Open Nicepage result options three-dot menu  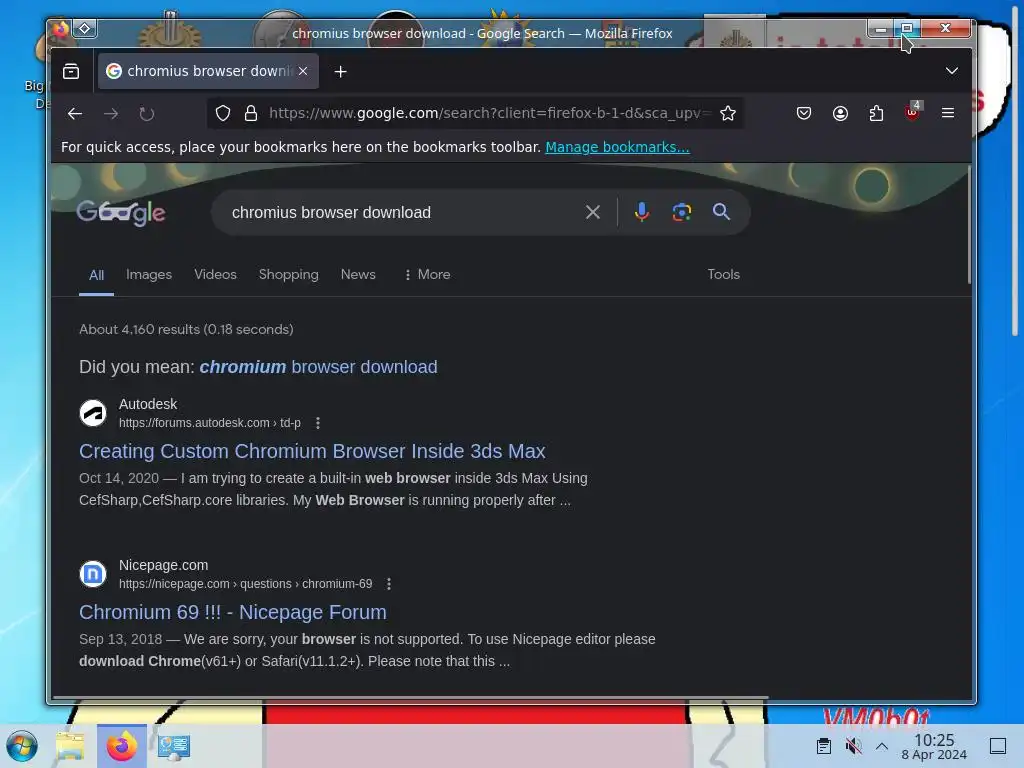tap(389, 584)
